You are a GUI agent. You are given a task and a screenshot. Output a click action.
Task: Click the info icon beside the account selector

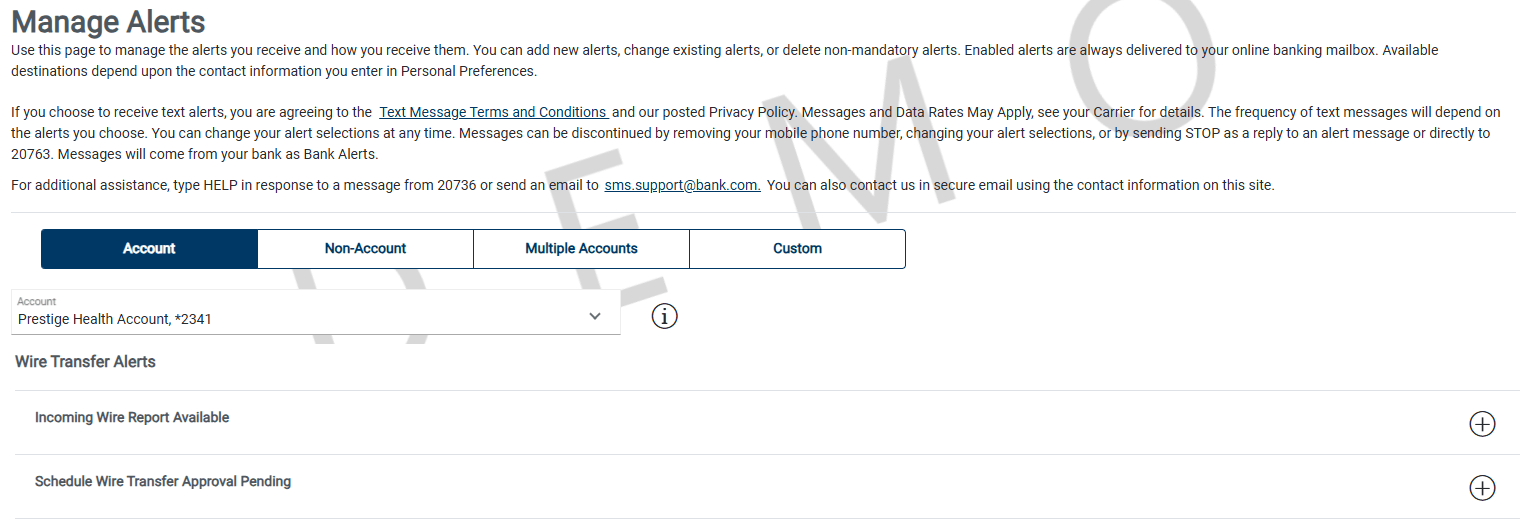coord(664,316)
